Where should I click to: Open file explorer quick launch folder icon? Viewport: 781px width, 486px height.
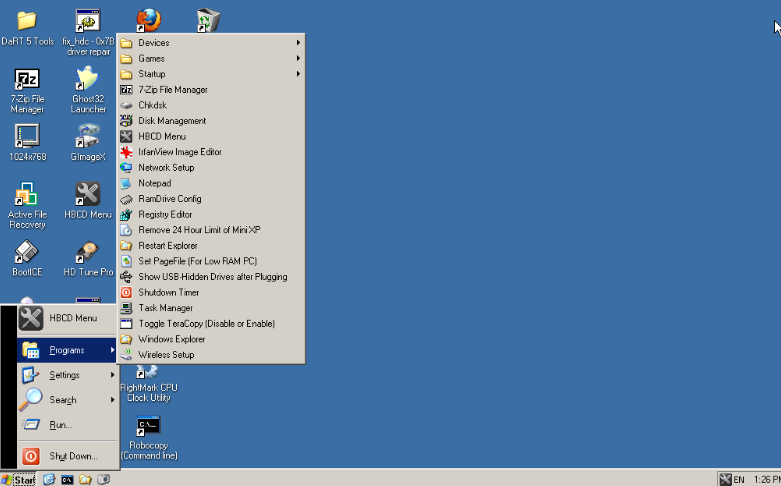click(86, 480)
